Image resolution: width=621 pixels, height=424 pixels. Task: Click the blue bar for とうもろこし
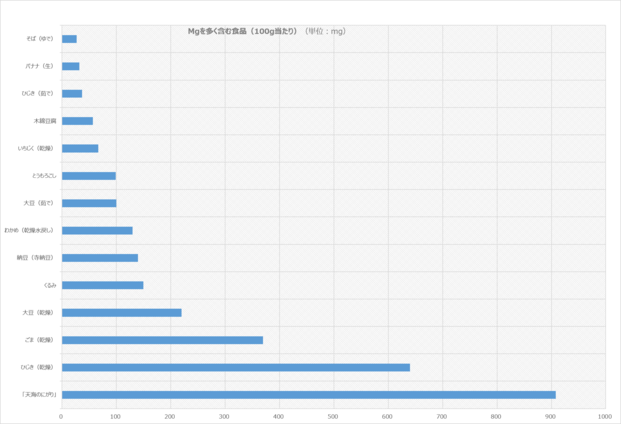(89, 176)
